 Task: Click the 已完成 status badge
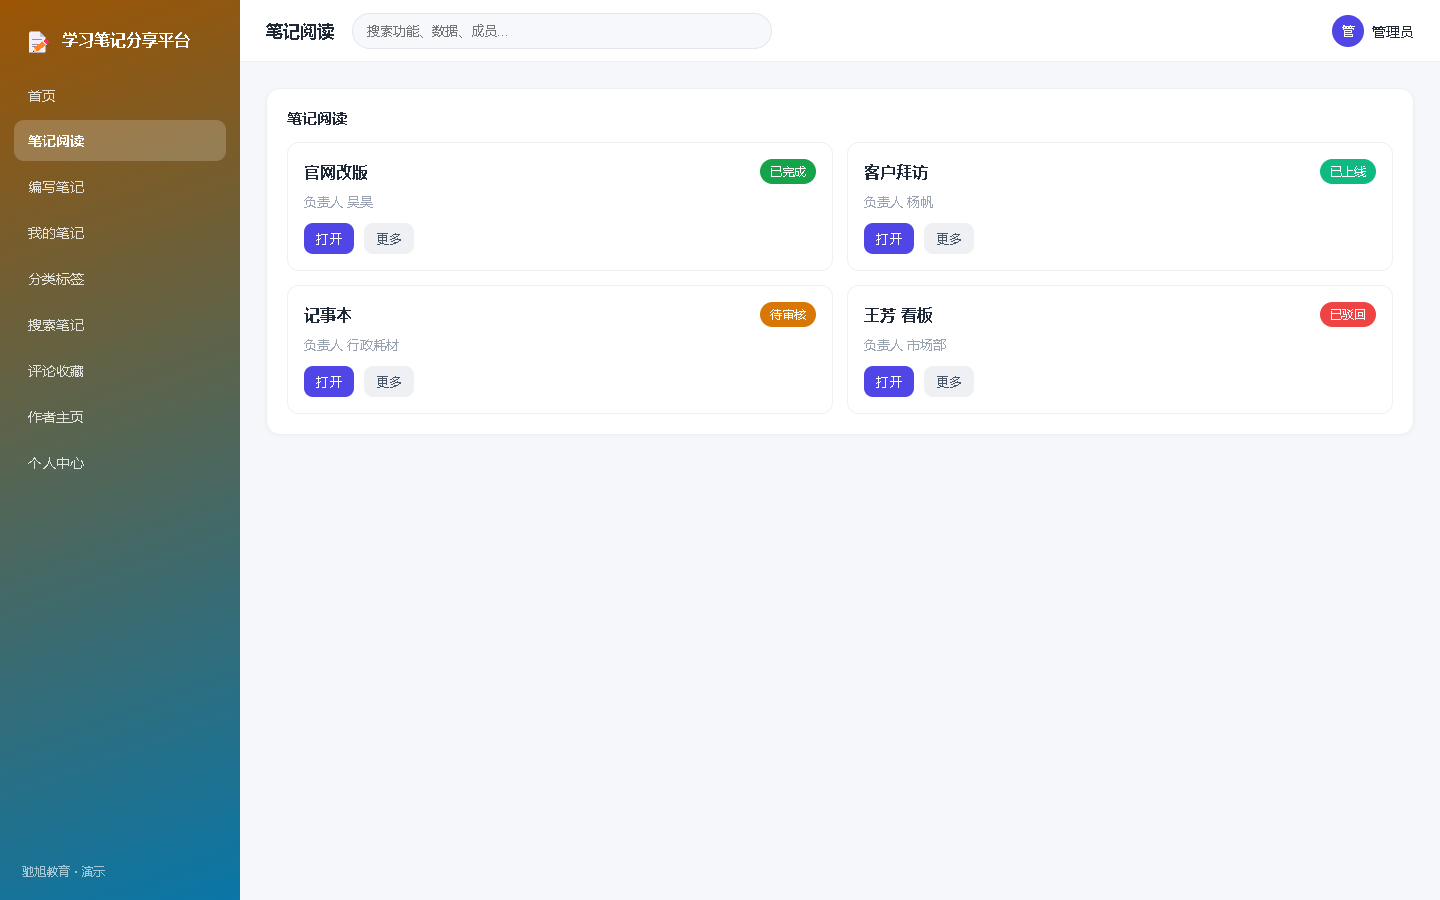(788, 172)
